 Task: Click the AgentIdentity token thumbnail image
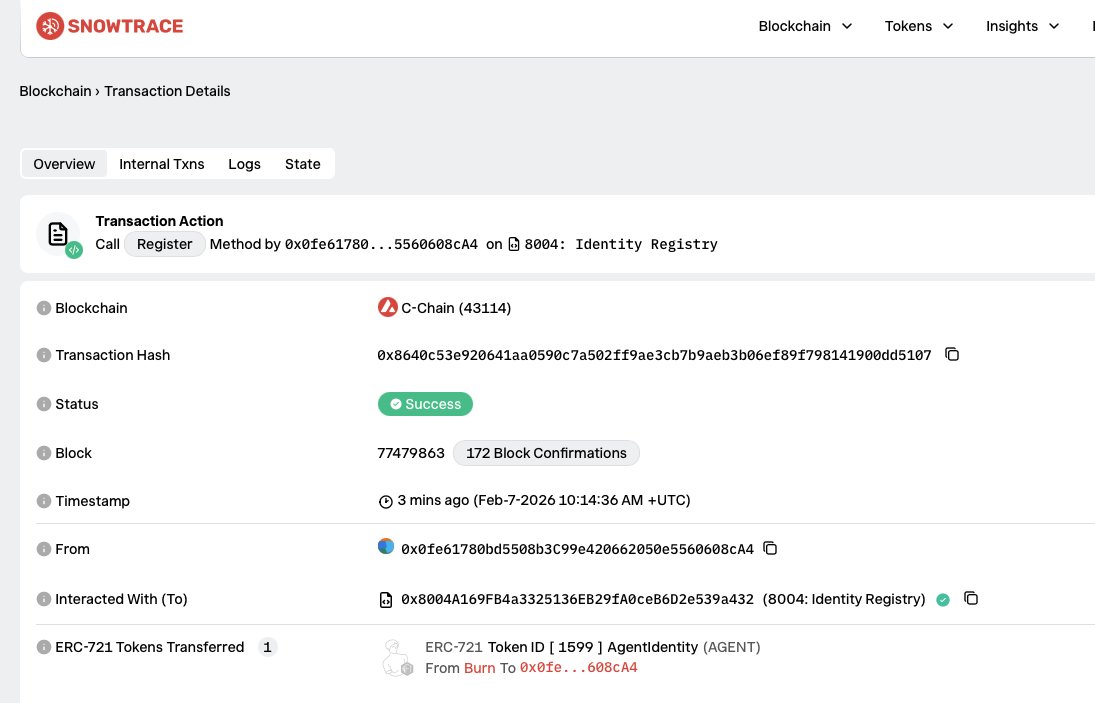point(397,657)
